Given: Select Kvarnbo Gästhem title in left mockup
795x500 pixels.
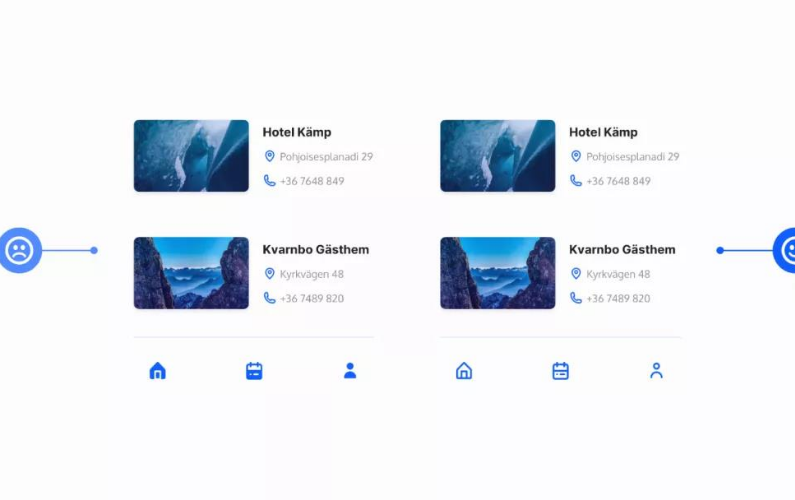Looking at the screenshot, I should coord(315,249).
